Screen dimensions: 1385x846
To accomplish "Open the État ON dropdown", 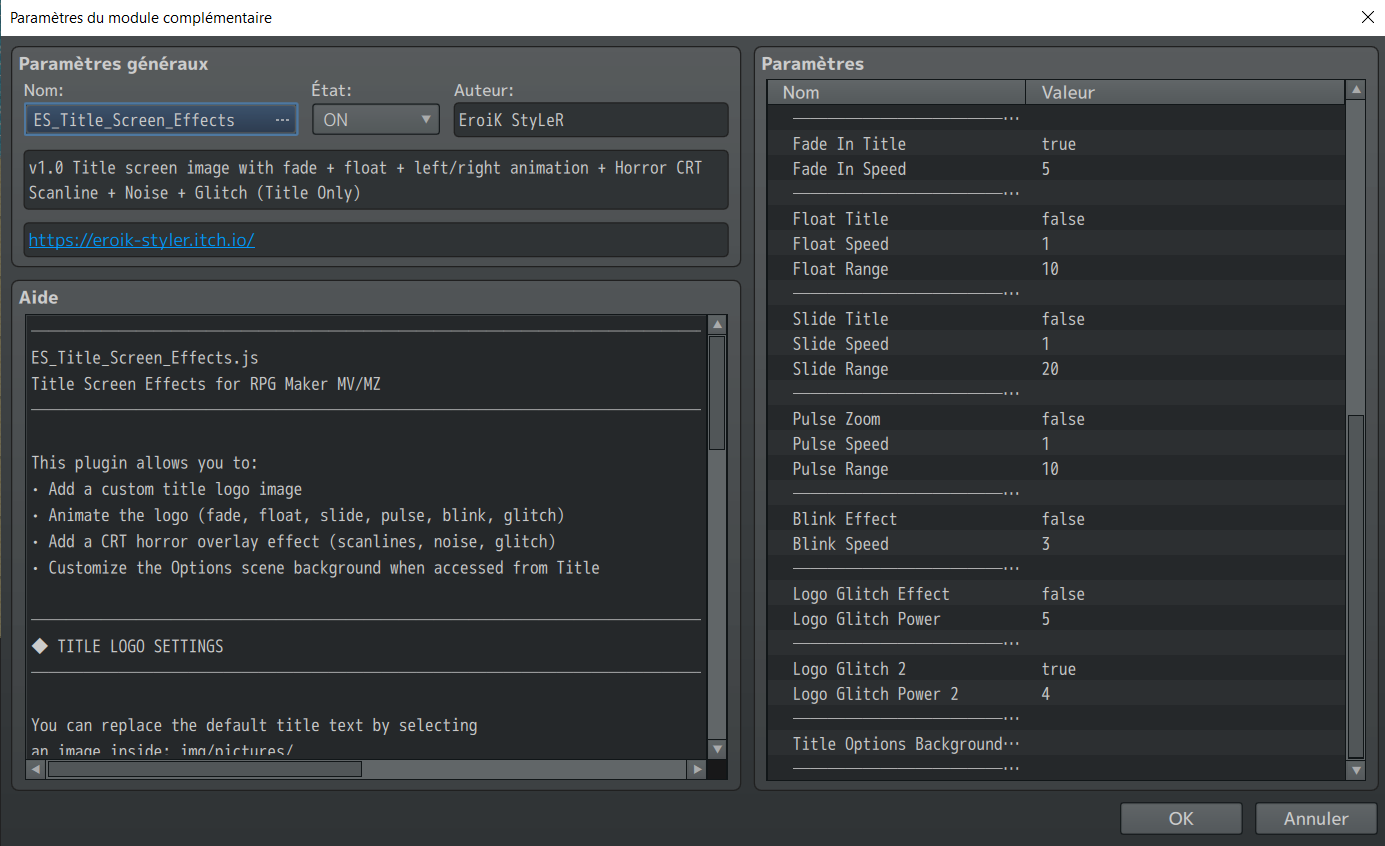I will coord(376,120).
